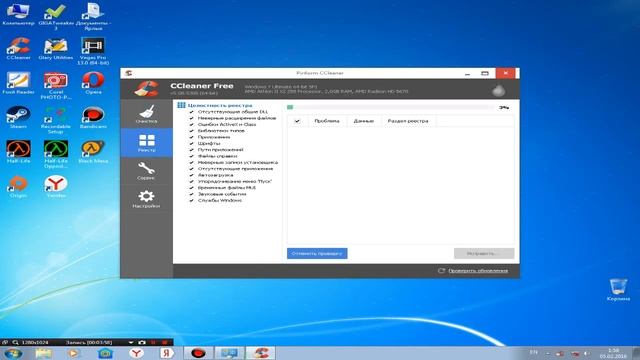Uncheck Отсутствующие общие DLL option
Screen dimensions: 640x360
tap(191, 112)
